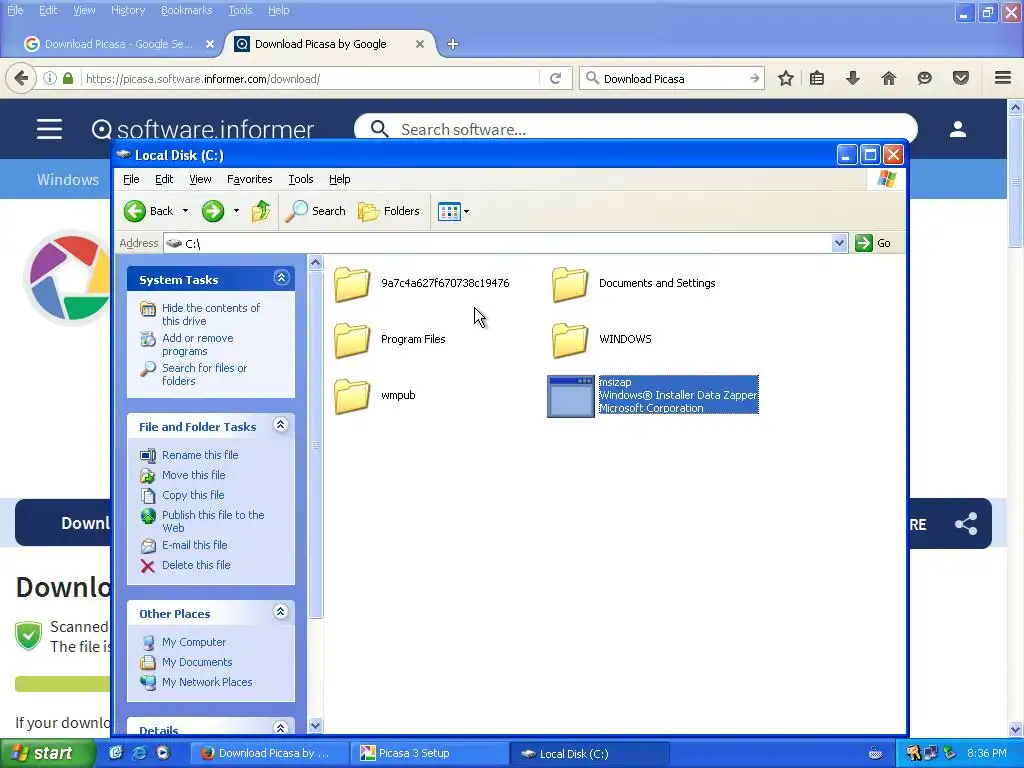Open the Back history dropdown arrow
Screen dimensions: 1024x768
pos(185,211)
